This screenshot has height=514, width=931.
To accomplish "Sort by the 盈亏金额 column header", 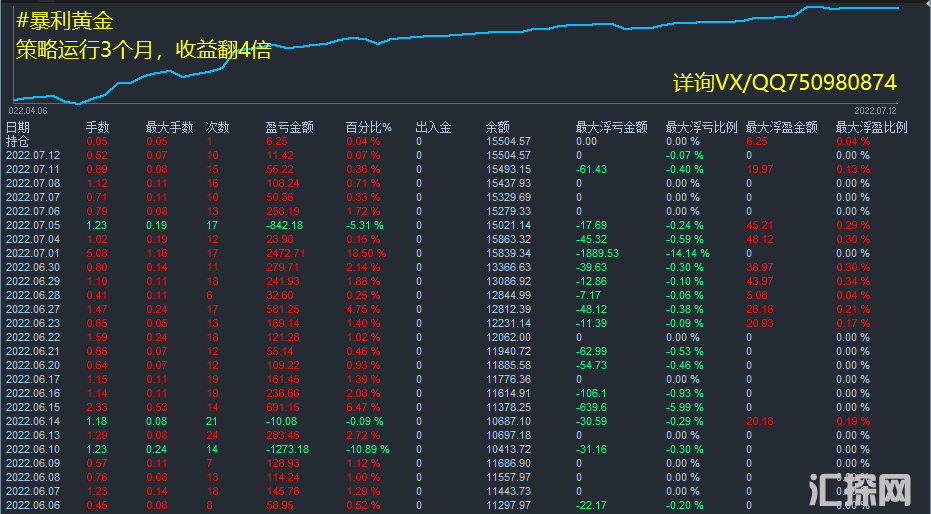I will pyautogui.click(x=289, y=127).
